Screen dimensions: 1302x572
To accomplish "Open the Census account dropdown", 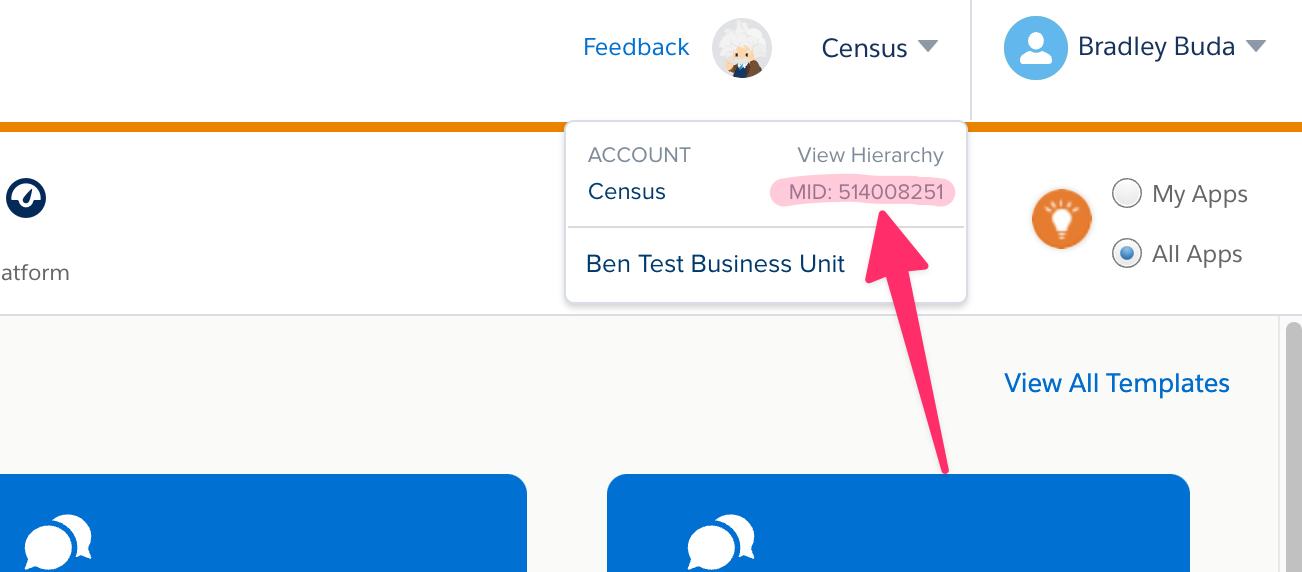I will (x=864, y=48).
